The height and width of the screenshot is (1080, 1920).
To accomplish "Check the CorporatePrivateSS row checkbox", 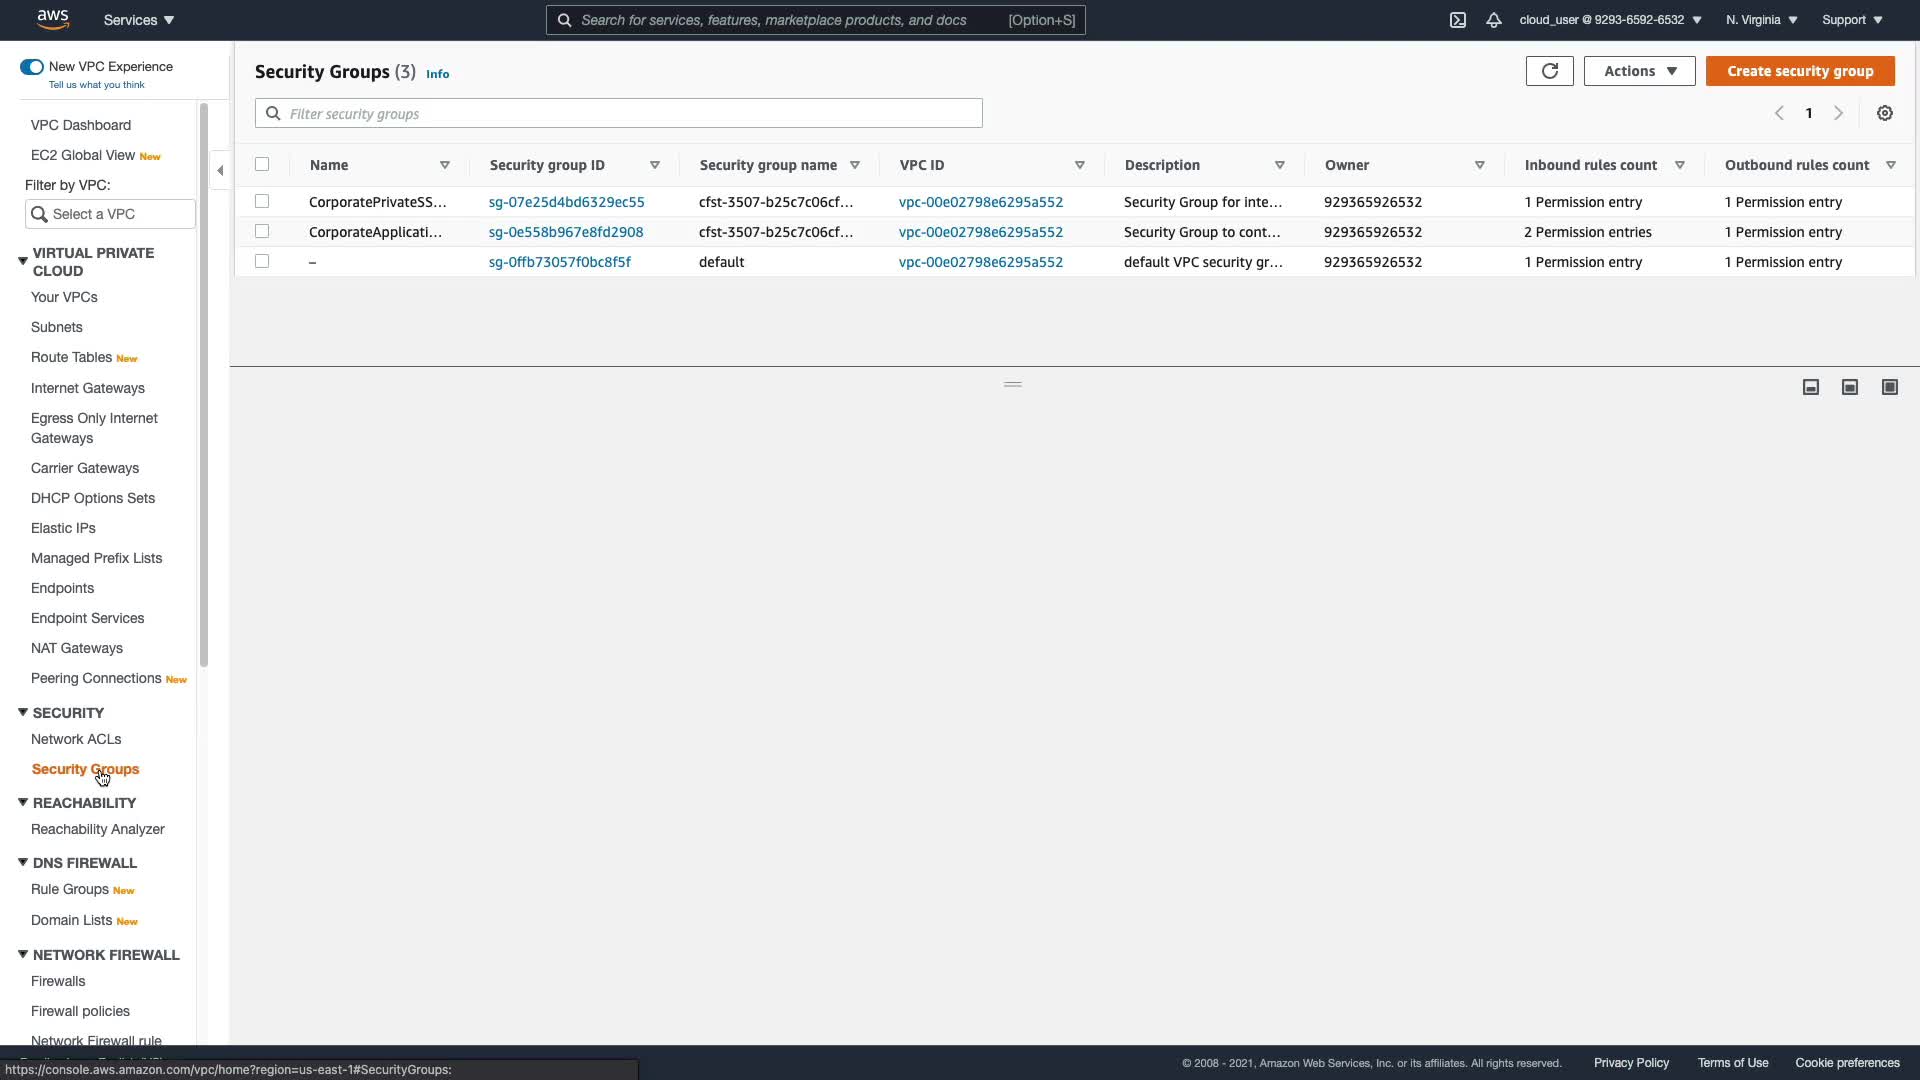I will (x=262, y=201).
